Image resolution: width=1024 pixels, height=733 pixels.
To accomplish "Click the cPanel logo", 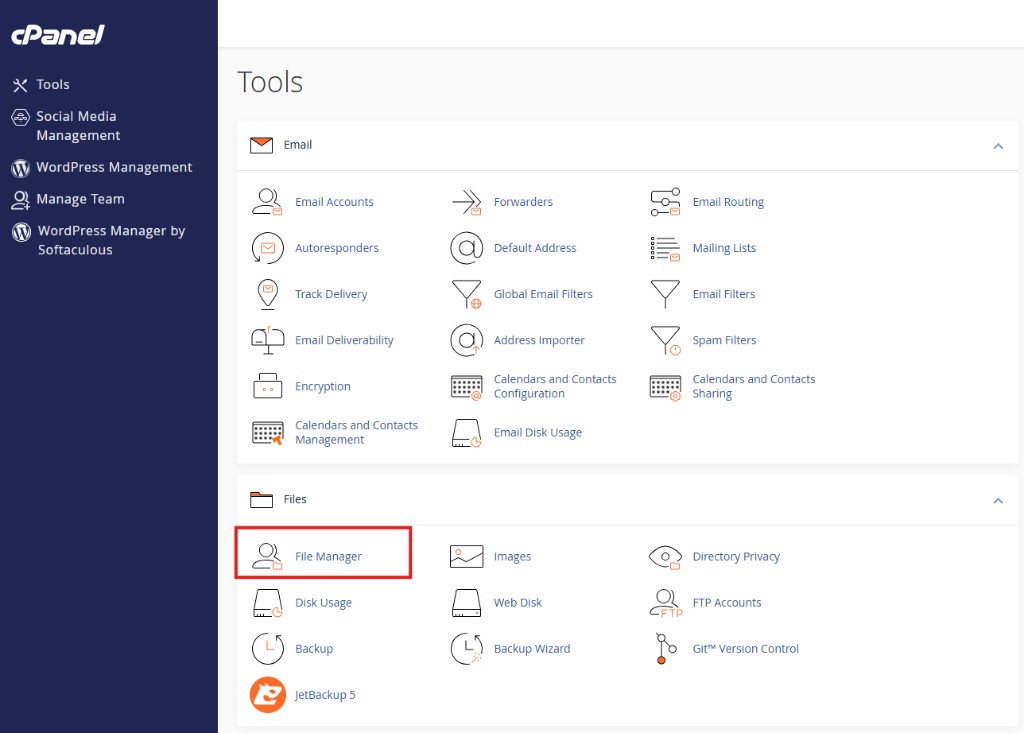I will coord(57,35).
